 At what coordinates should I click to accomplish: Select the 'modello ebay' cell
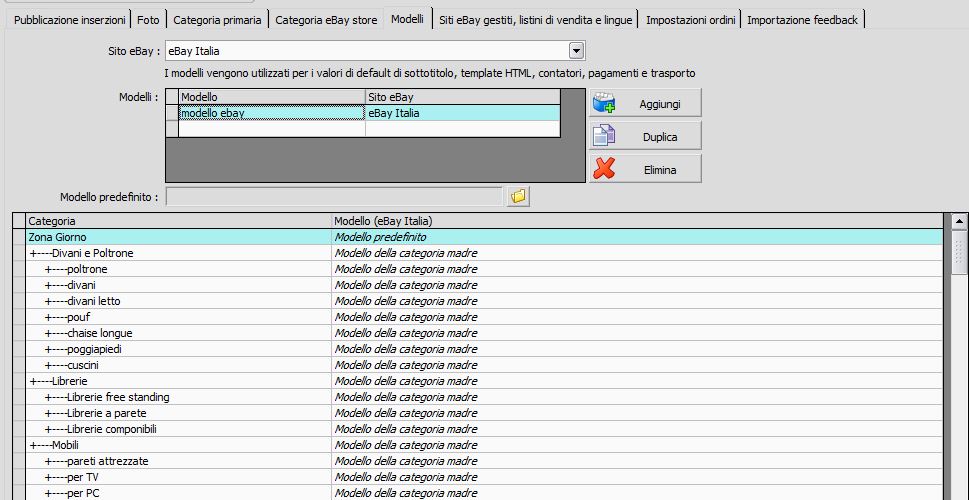pyautogui.click(x=271, y=112)
